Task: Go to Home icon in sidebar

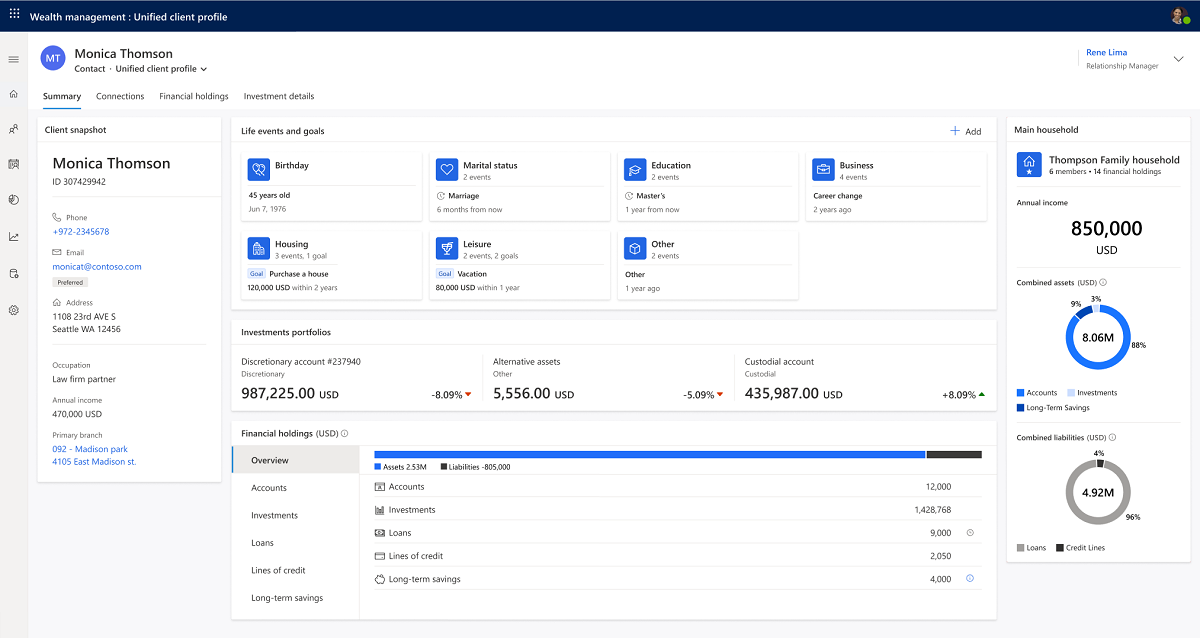Action: (x=14, y=94)
